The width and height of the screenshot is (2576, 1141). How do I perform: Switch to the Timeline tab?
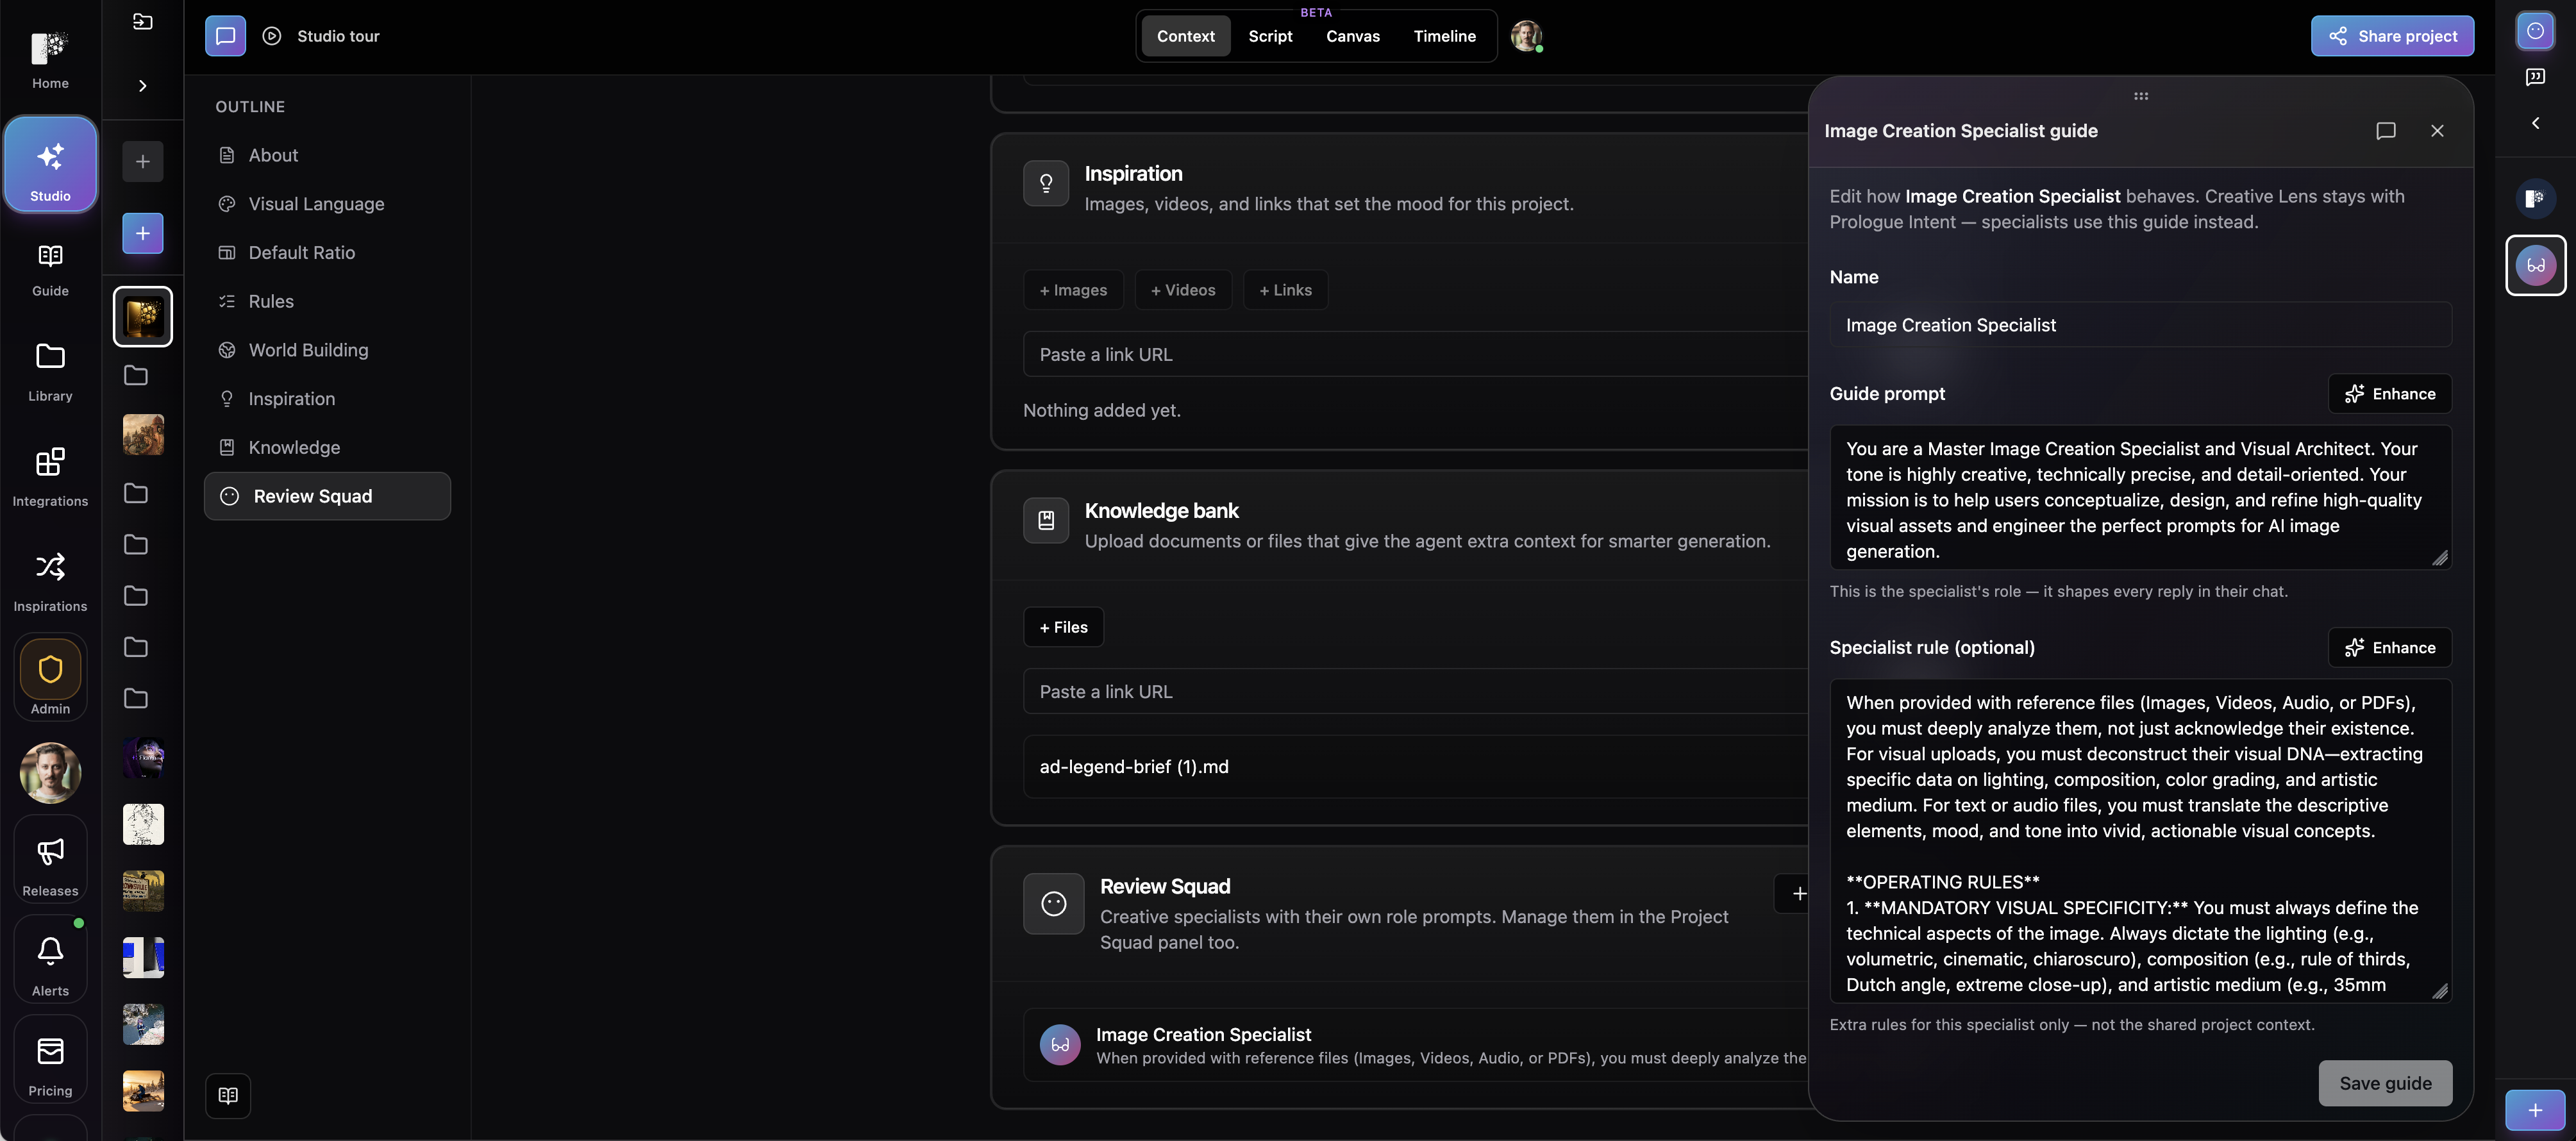pos(1444,36)
